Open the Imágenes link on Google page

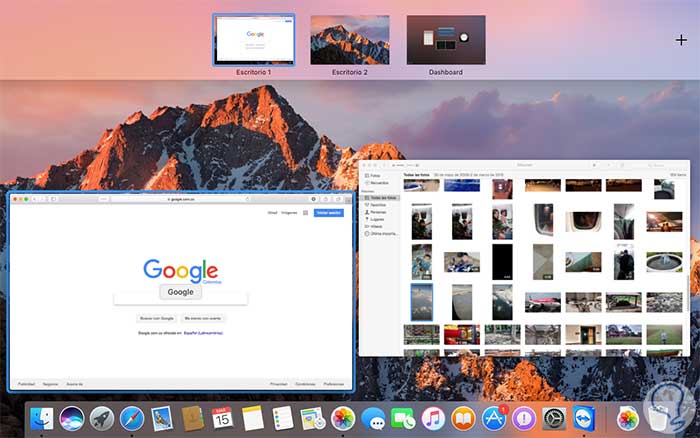289,213
